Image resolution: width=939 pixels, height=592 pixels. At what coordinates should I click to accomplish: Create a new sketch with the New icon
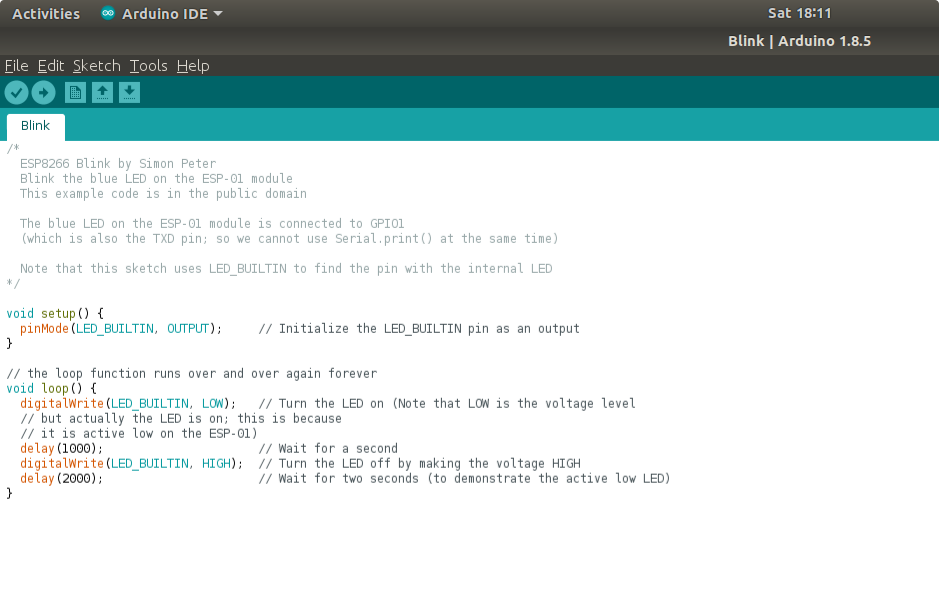point(75,93)
